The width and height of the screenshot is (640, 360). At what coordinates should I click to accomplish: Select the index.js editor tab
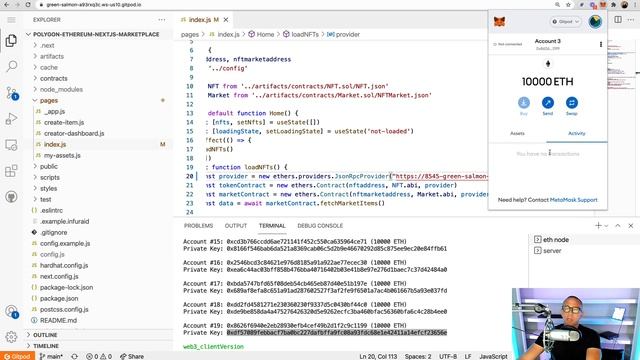coord(203,20)
